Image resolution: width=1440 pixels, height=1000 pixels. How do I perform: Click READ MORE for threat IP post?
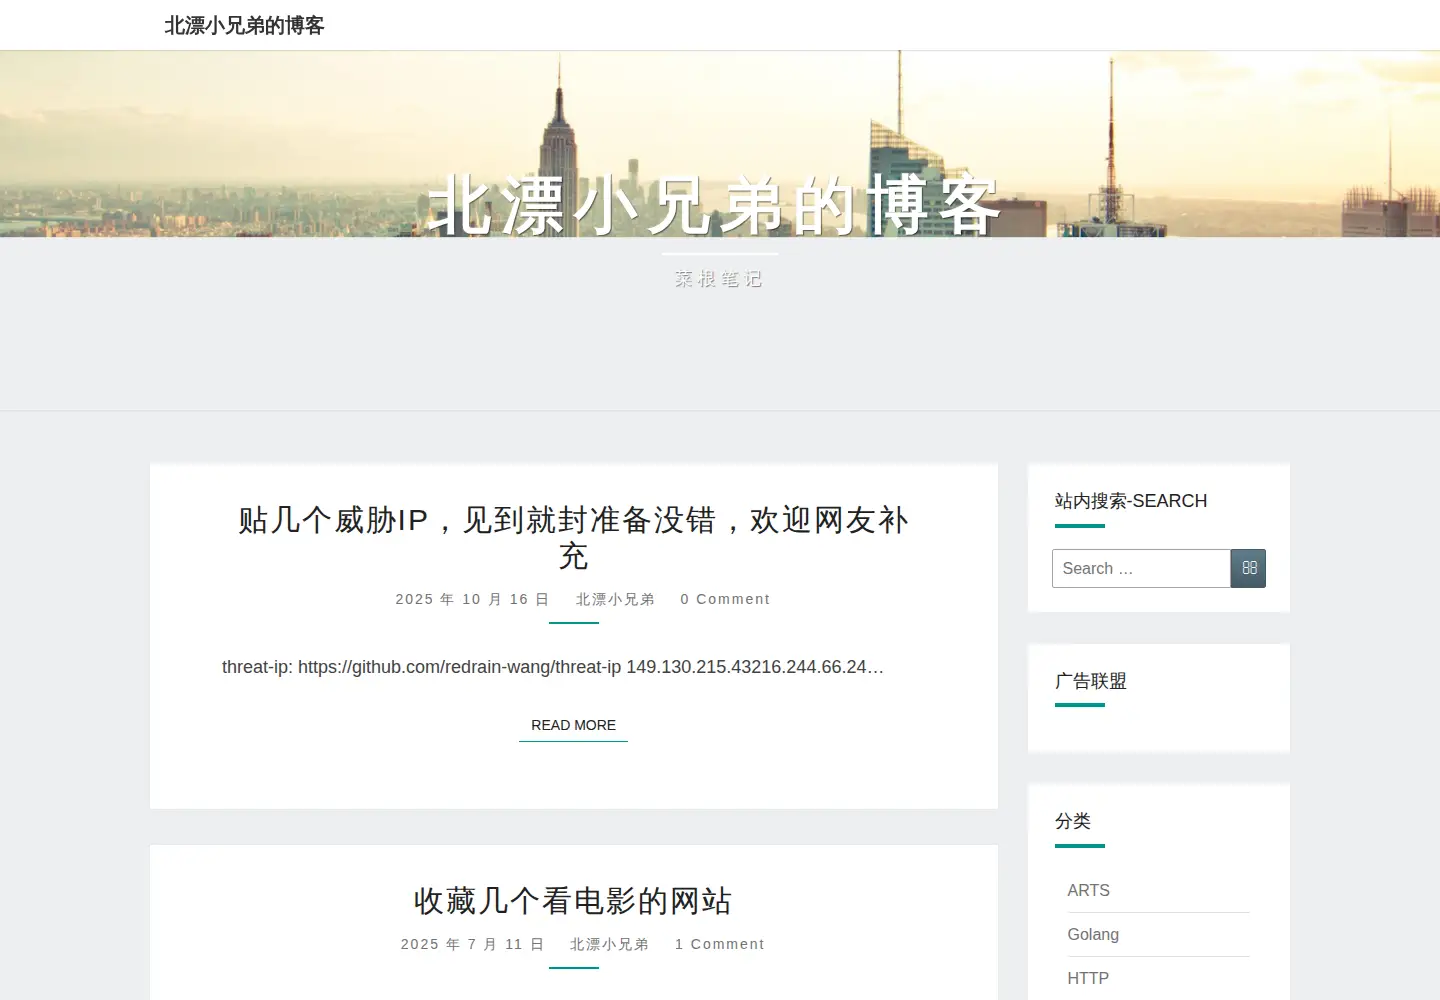[x=573, y=725]
